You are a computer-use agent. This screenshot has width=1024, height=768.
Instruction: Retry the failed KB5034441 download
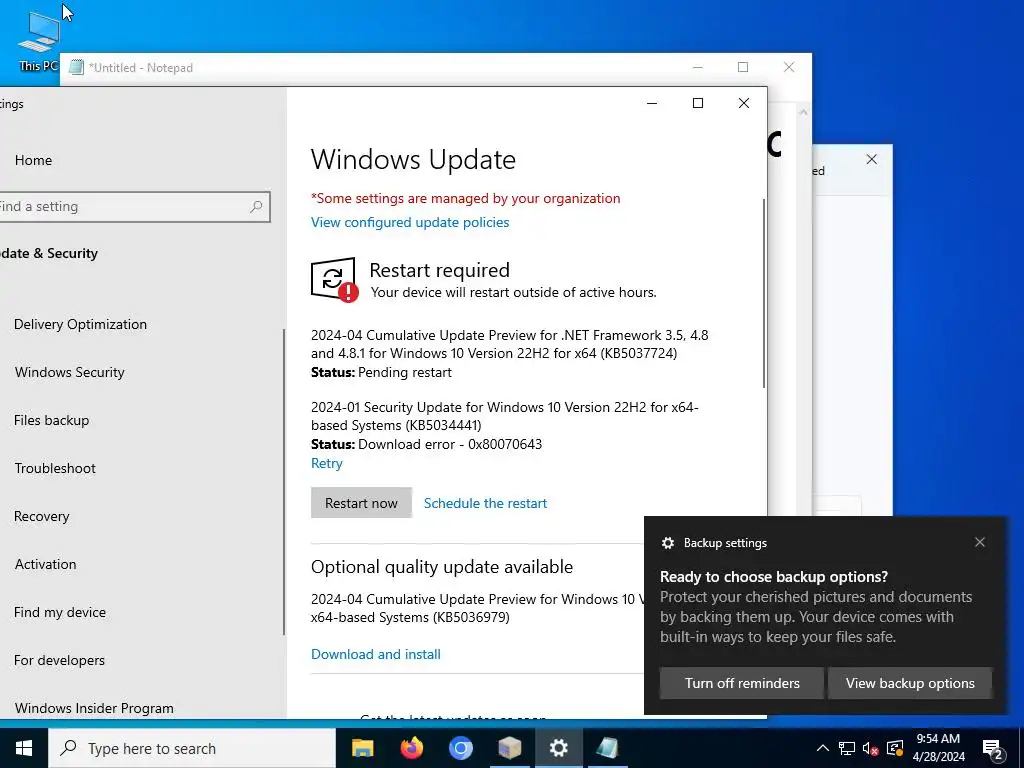coord(327,463)
